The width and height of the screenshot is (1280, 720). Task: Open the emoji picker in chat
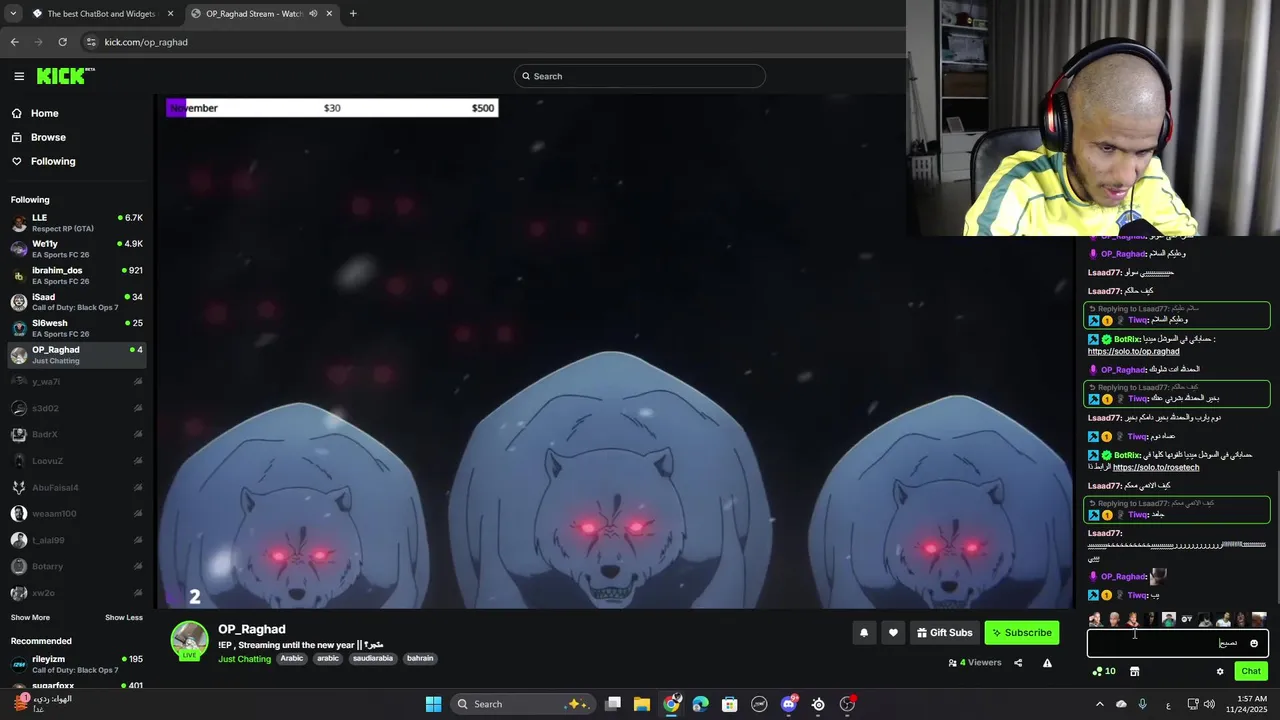1254,643
